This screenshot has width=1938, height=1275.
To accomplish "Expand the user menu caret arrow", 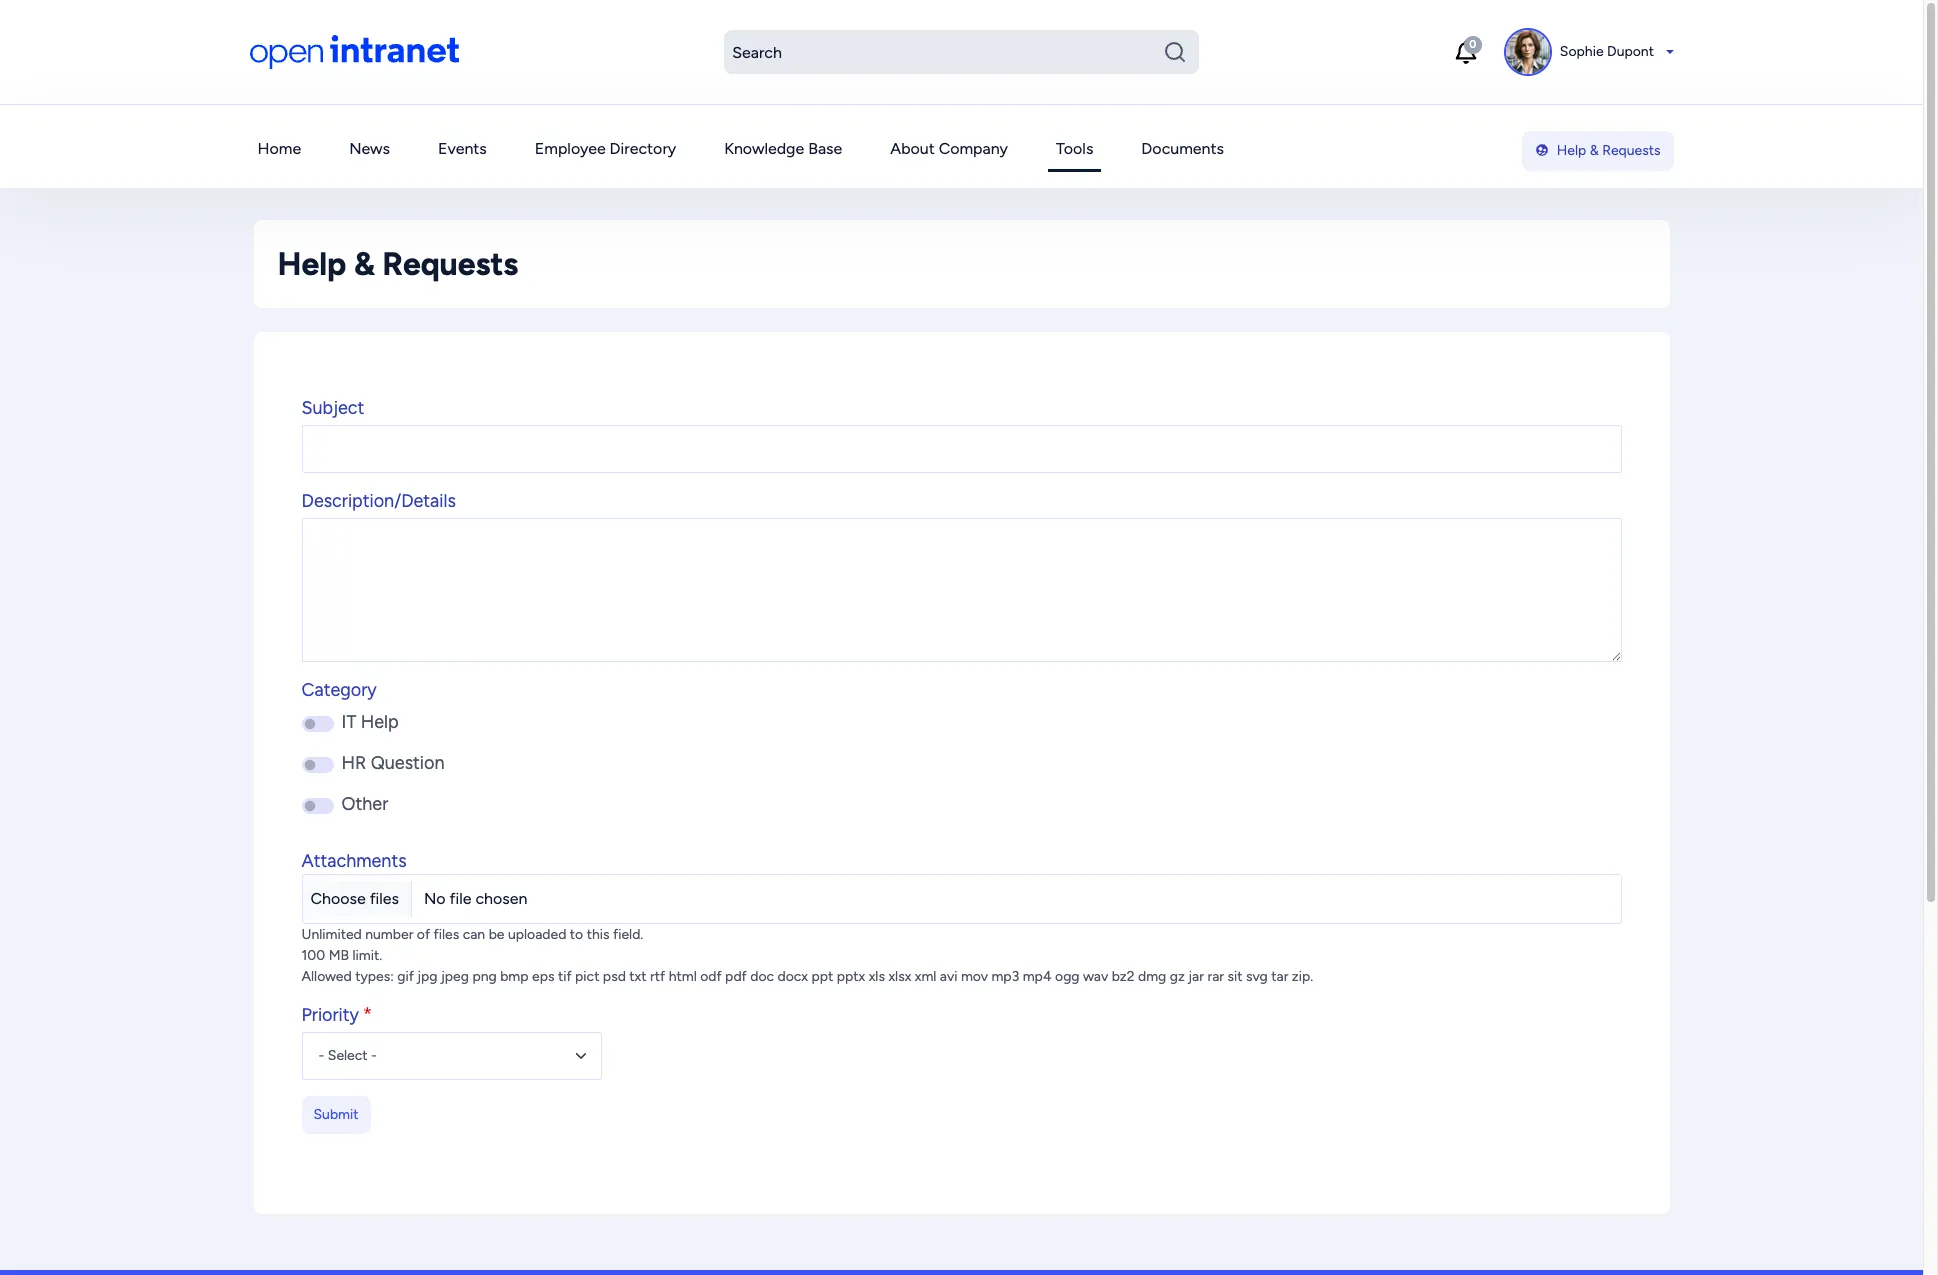I will (1669, 52).
